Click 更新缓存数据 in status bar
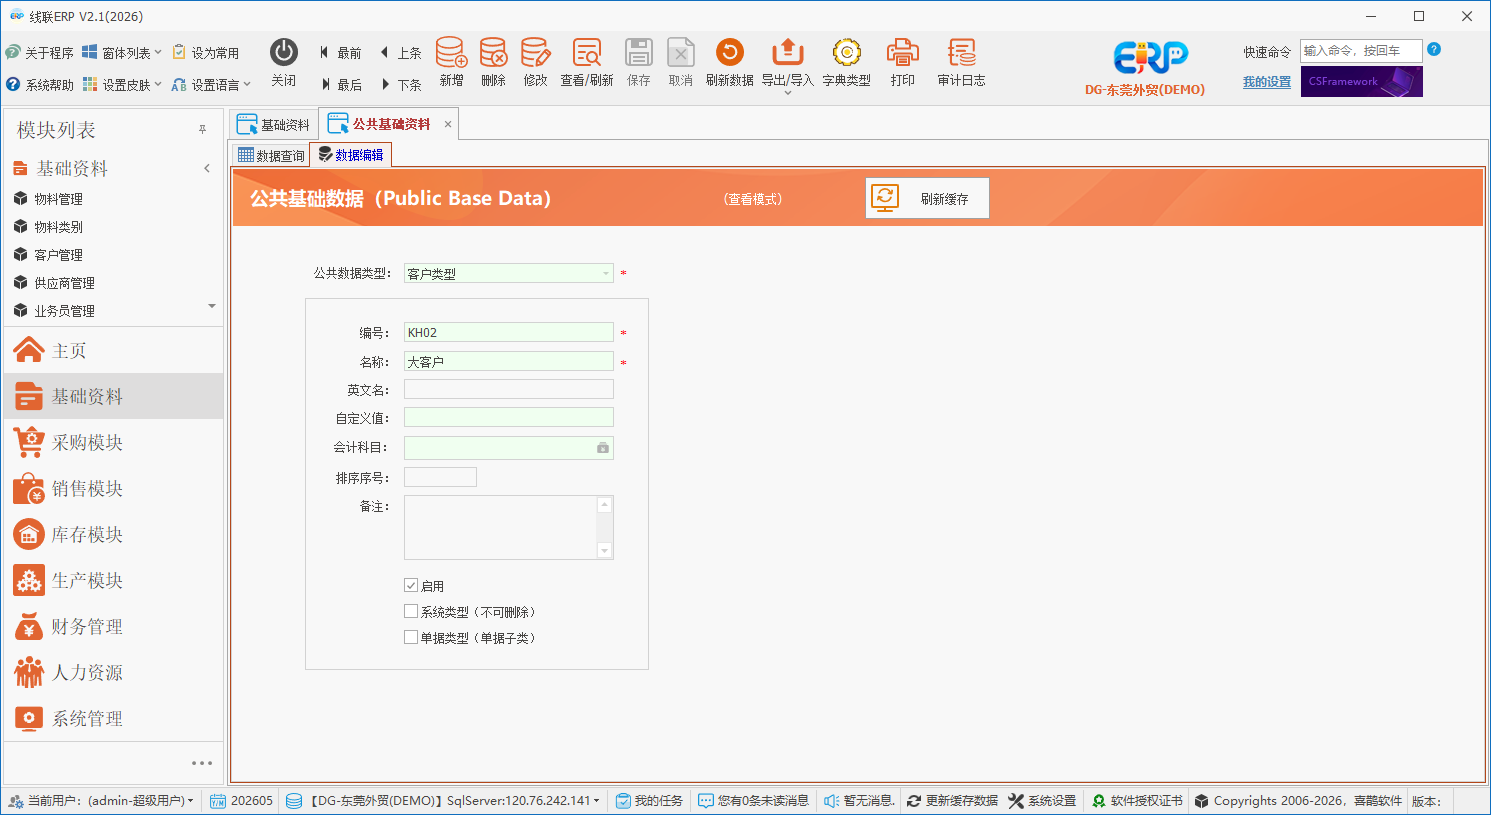1491x815 pixels. [952, 800]
